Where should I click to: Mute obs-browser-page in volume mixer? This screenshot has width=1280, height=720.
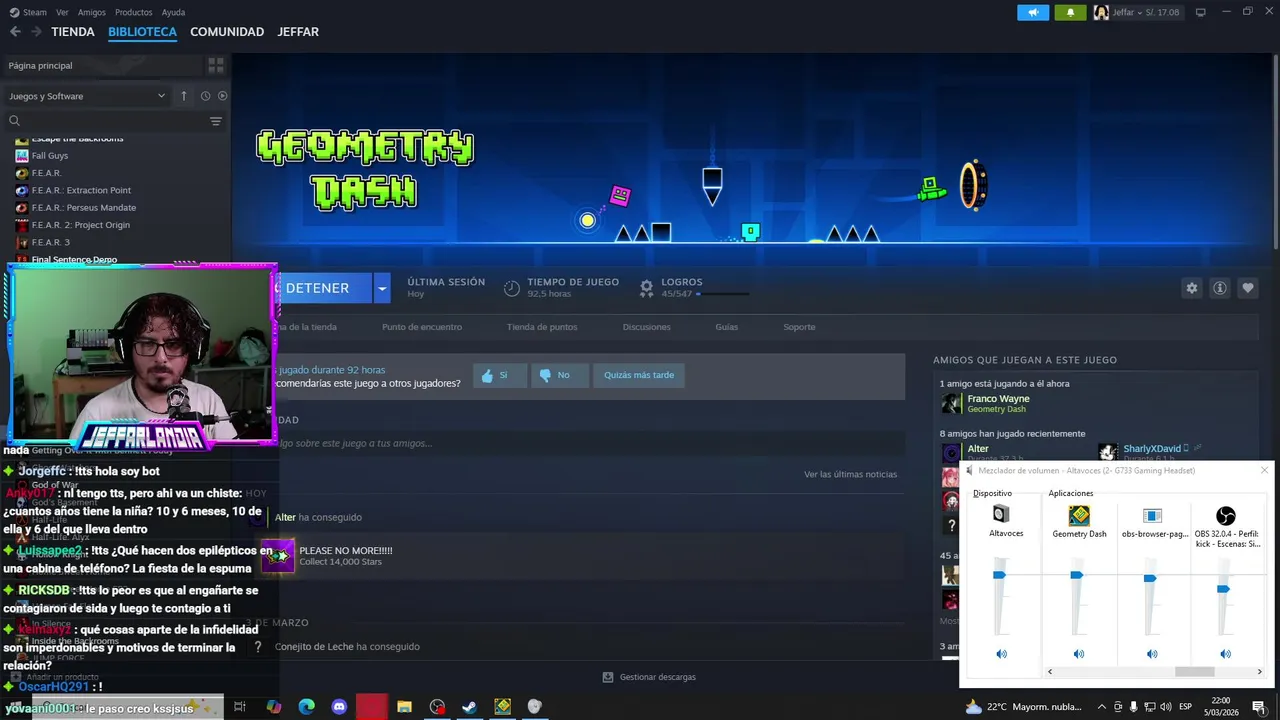(x=1152, y=654)
